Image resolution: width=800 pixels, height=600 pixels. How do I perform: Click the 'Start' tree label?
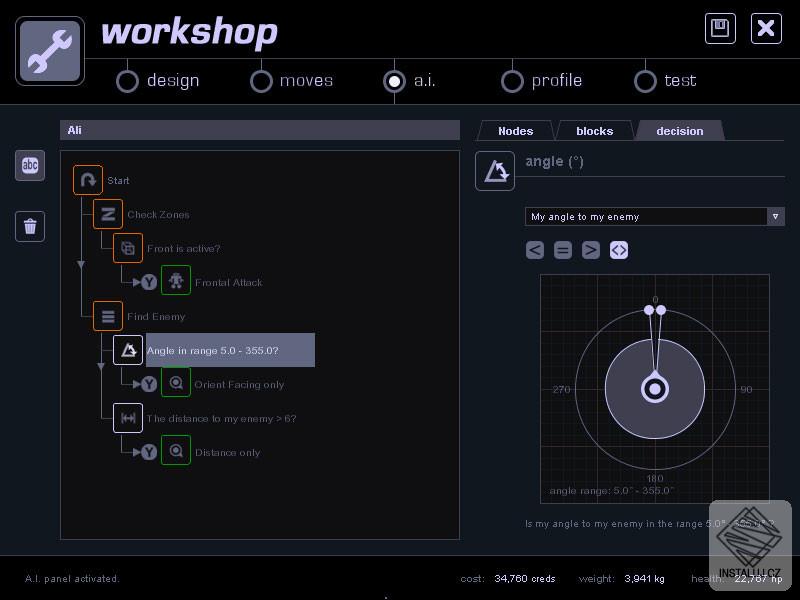(x=118, y=181)
